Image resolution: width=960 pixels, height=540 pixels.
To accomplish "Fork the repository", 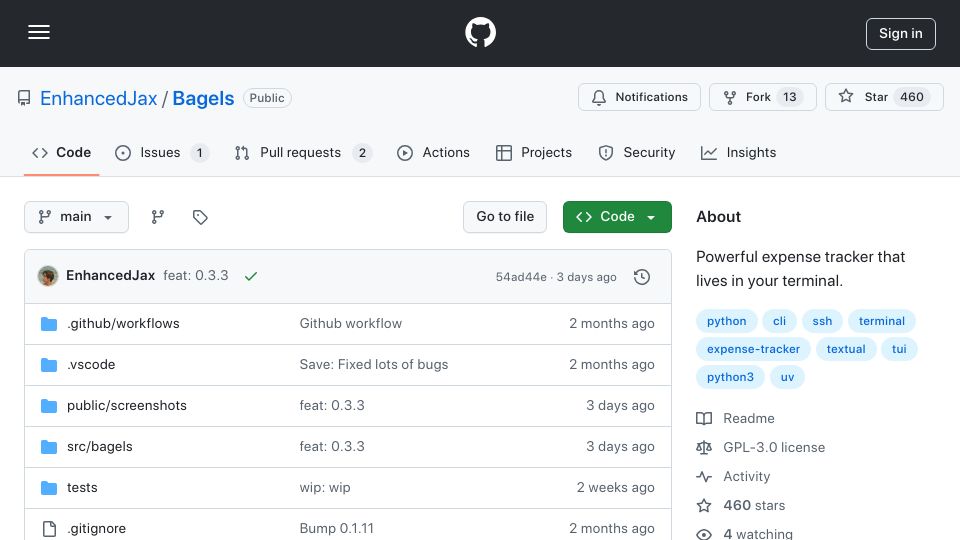I will pos(763,97).
